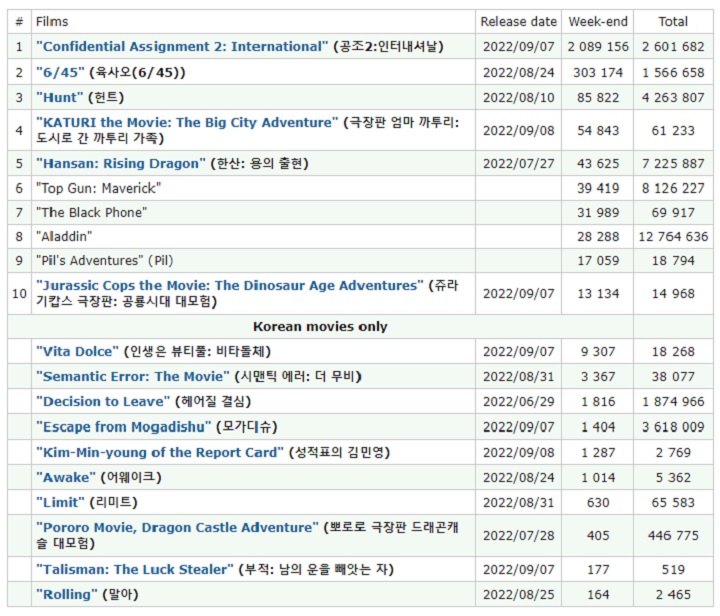Select total value 1 874 966
The image size is (720, 616).
(x=673, y=402)
